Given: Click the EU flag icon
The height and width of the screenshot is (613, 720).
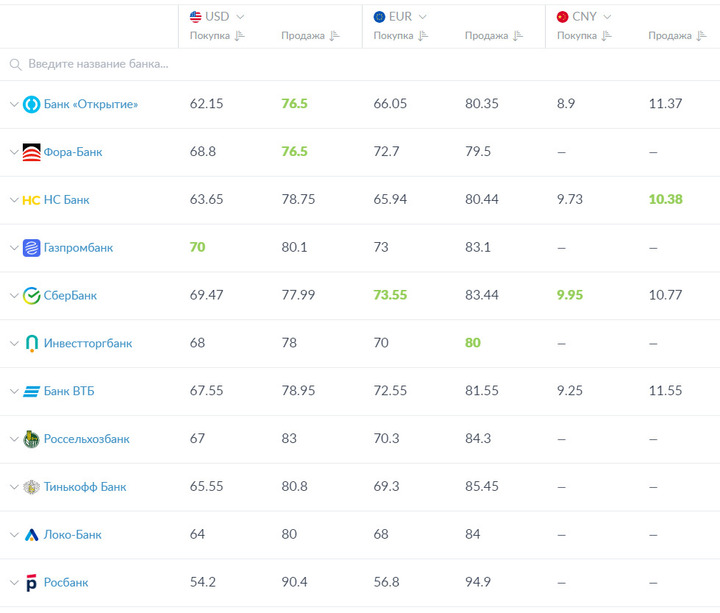Looking at the screenshot, I should tap(379, 17).
